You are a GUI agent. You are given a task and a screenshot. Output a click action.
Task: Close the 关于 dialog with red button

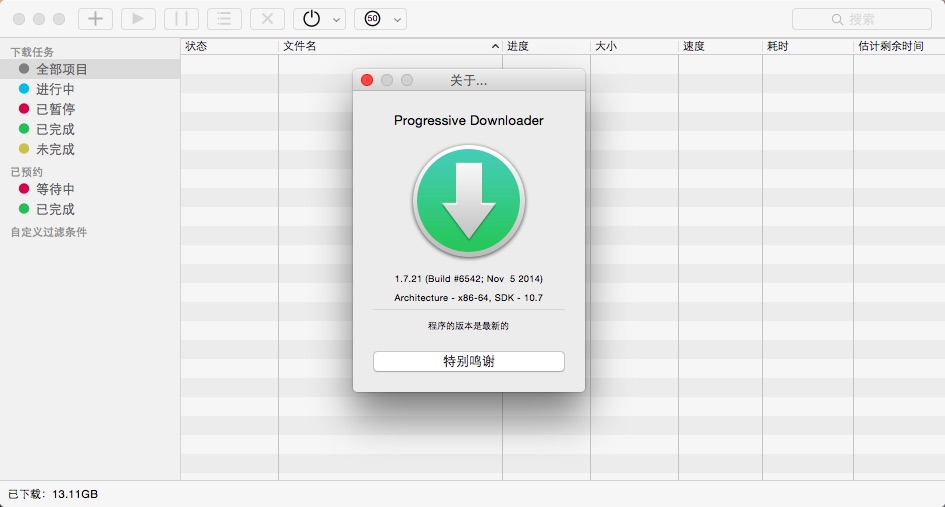(367, 80)
